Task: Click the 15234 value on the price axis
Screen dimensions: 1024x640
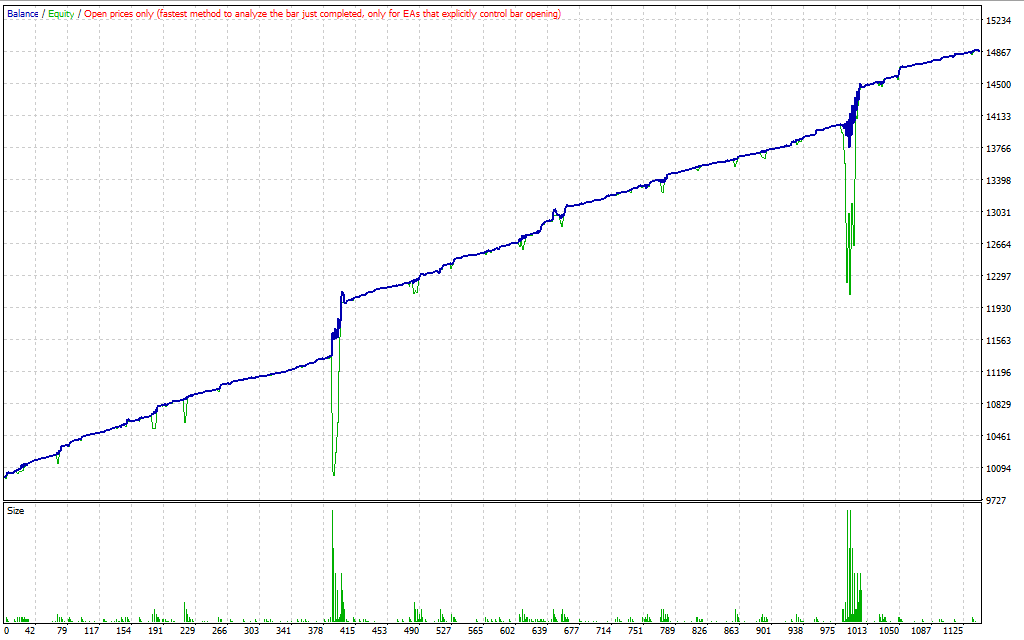Action: click(999, 21)
